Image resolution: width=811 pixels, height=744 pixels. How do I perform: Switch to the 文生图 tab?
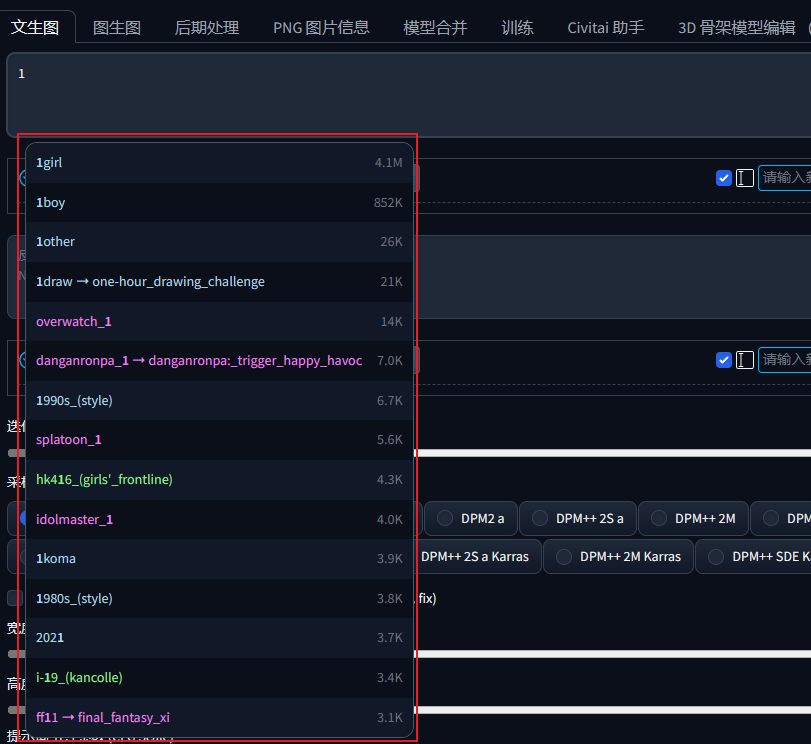tap(35, 27)
